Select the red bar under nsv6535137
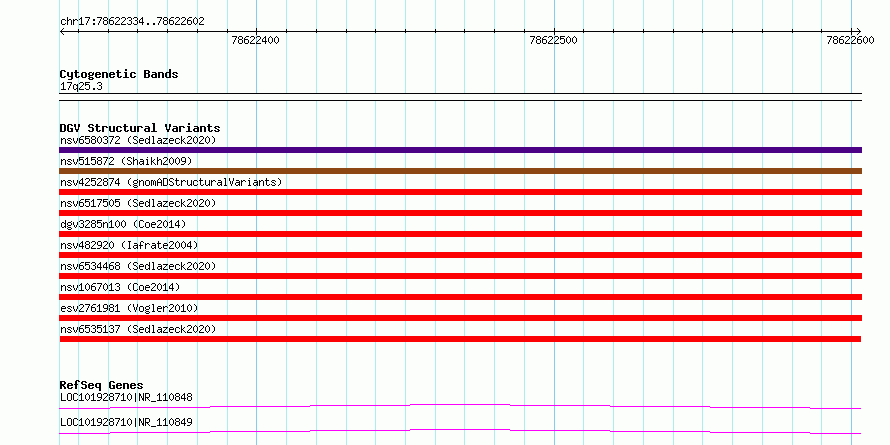Viewport: 890px width, 445px height. point(460,339)
